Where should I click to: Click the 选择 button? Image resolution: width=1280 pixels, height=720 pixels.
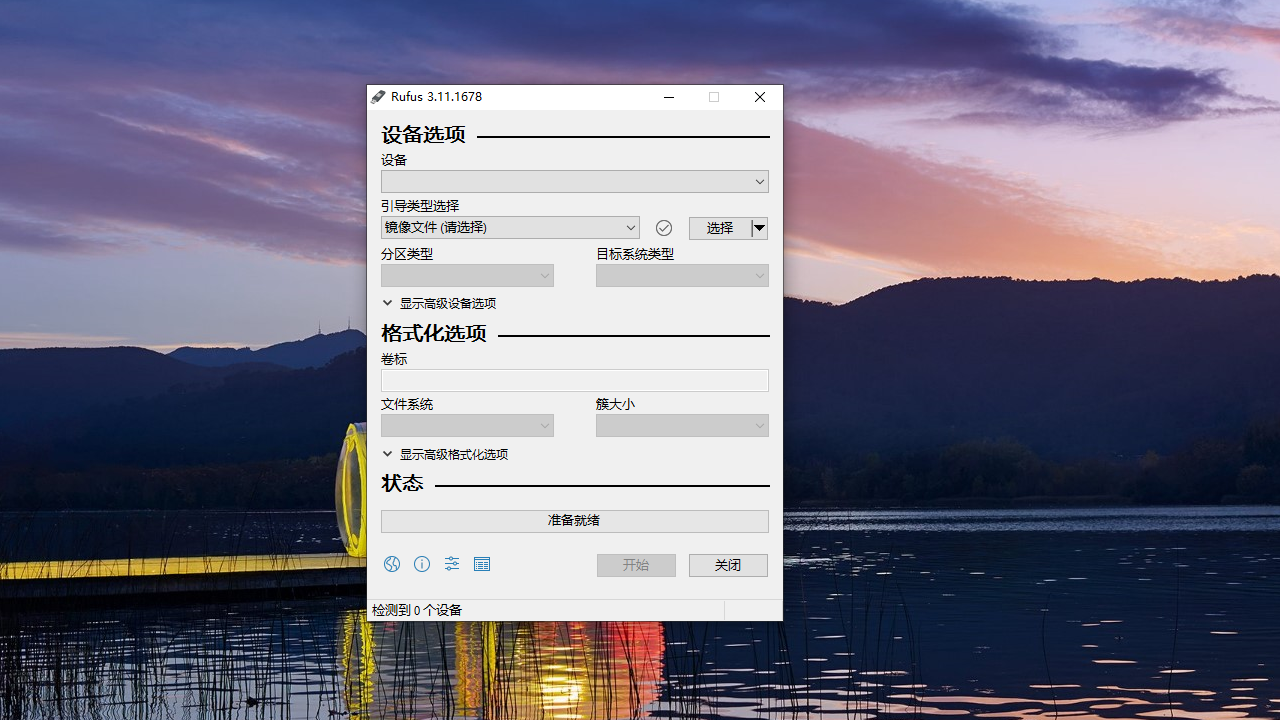click(719, 228)
